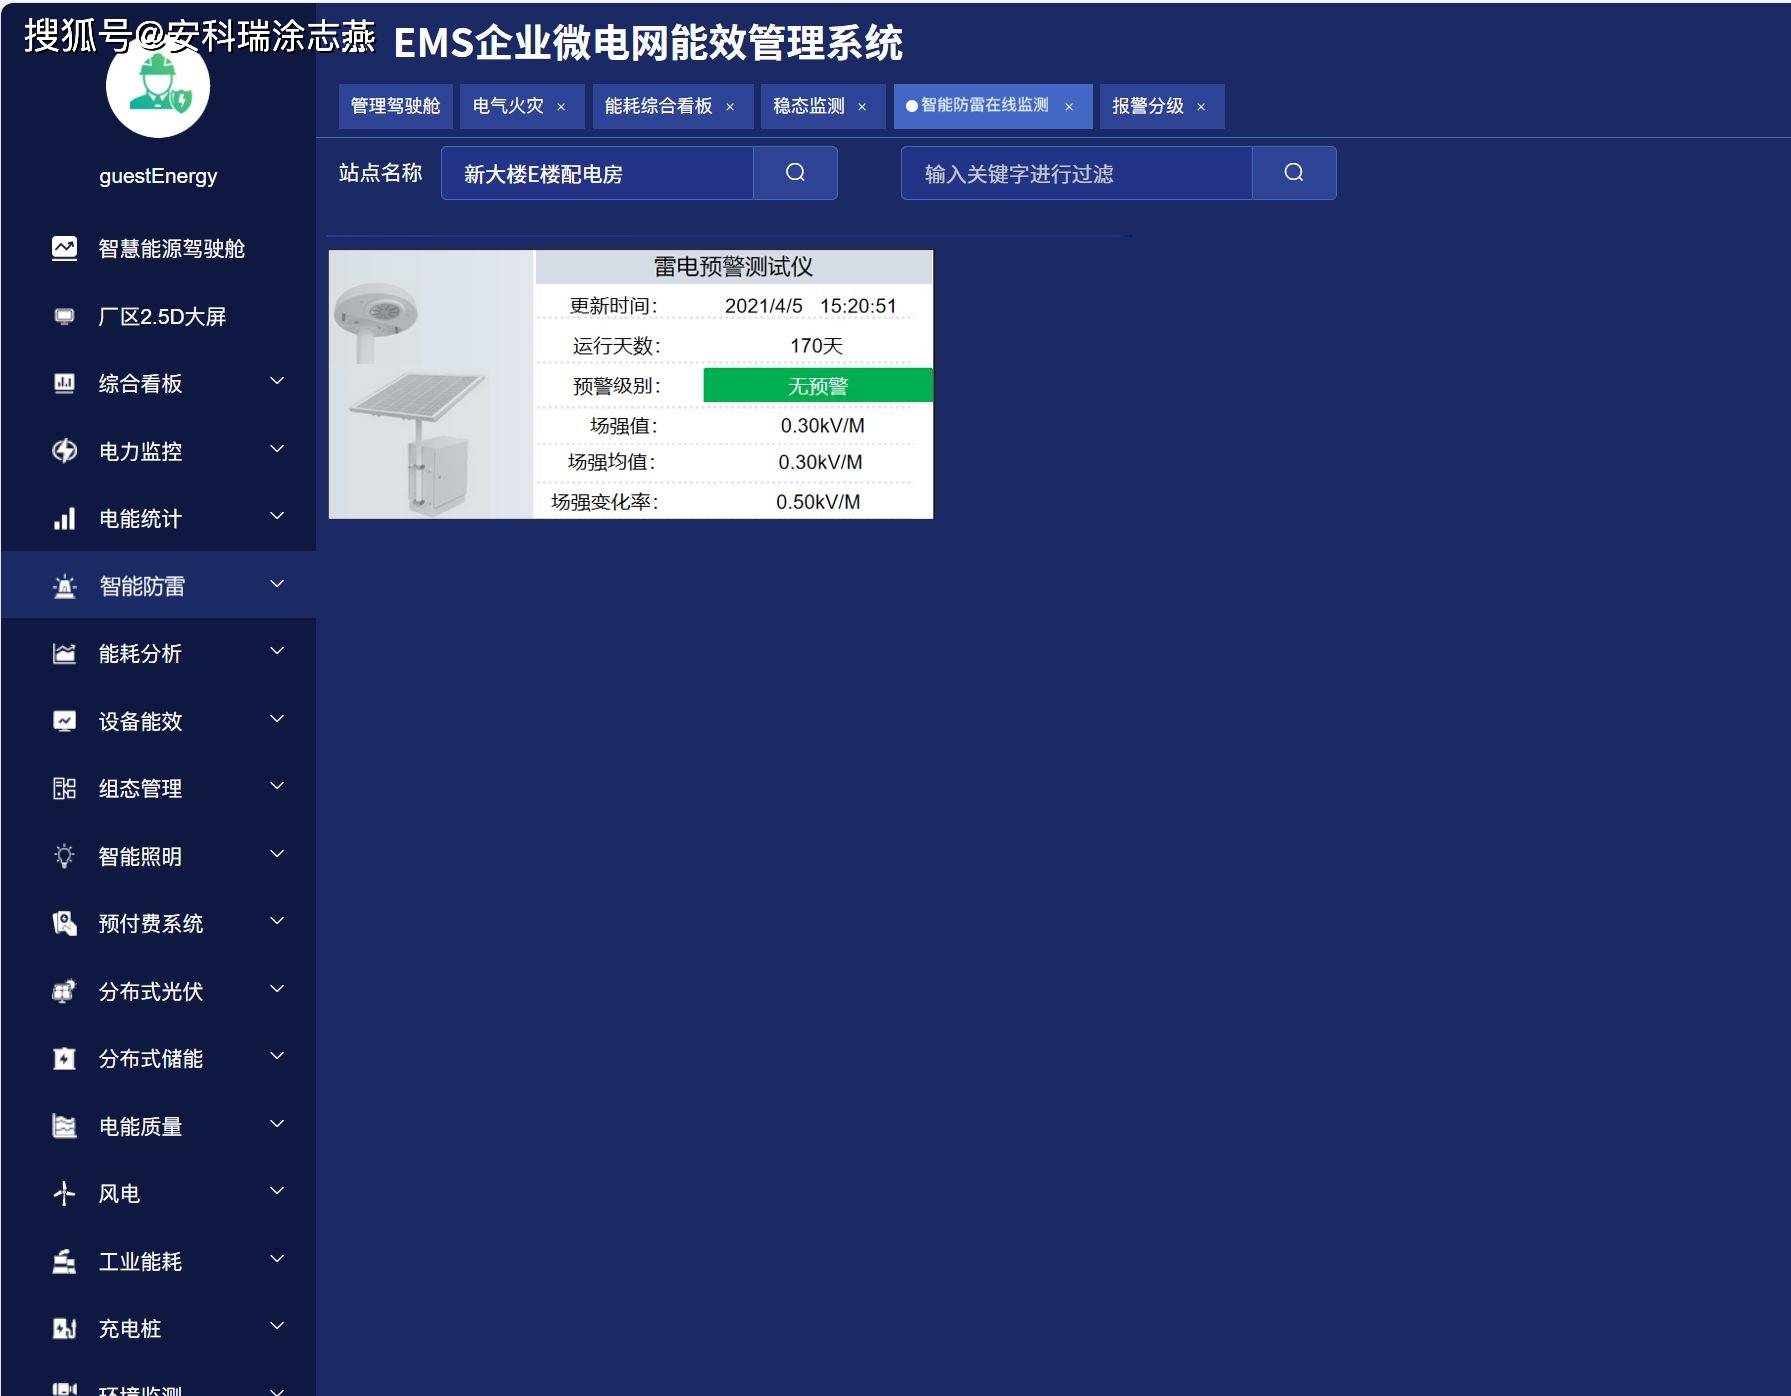Screen dimensions: 1791x1396
Task: Expand the 电能统计 menu chevron
Action: click(x=277, y=516)
